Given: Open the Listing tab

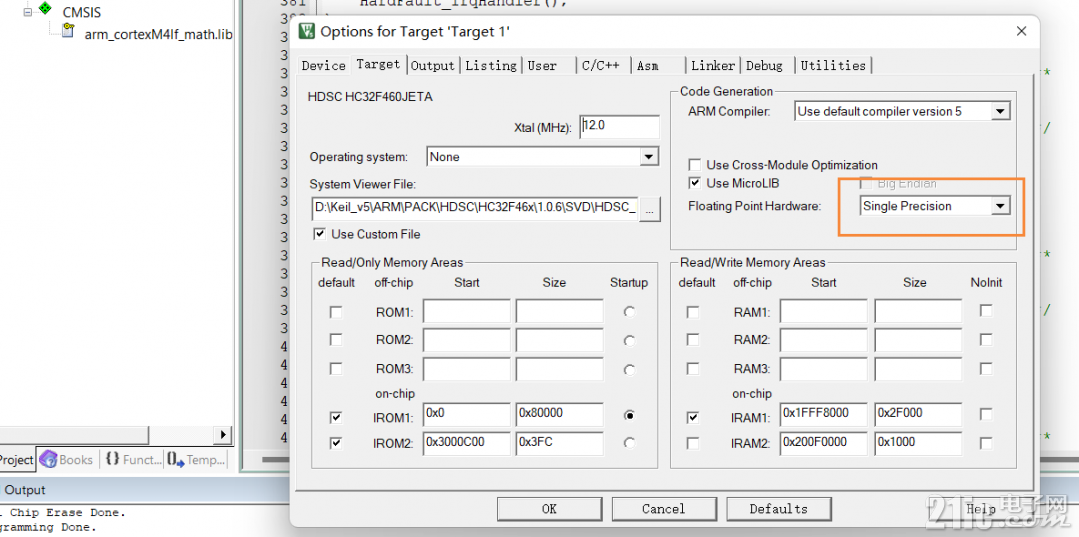Looking at the screenshot, I should 491,65.
